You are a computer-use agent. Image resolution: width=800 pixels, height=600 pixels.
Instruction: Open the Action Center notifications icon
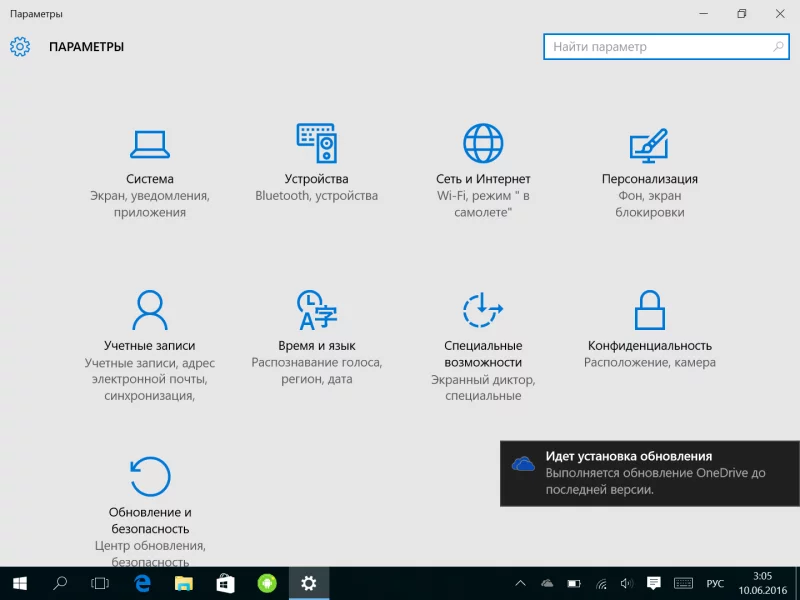pos(653,583)
